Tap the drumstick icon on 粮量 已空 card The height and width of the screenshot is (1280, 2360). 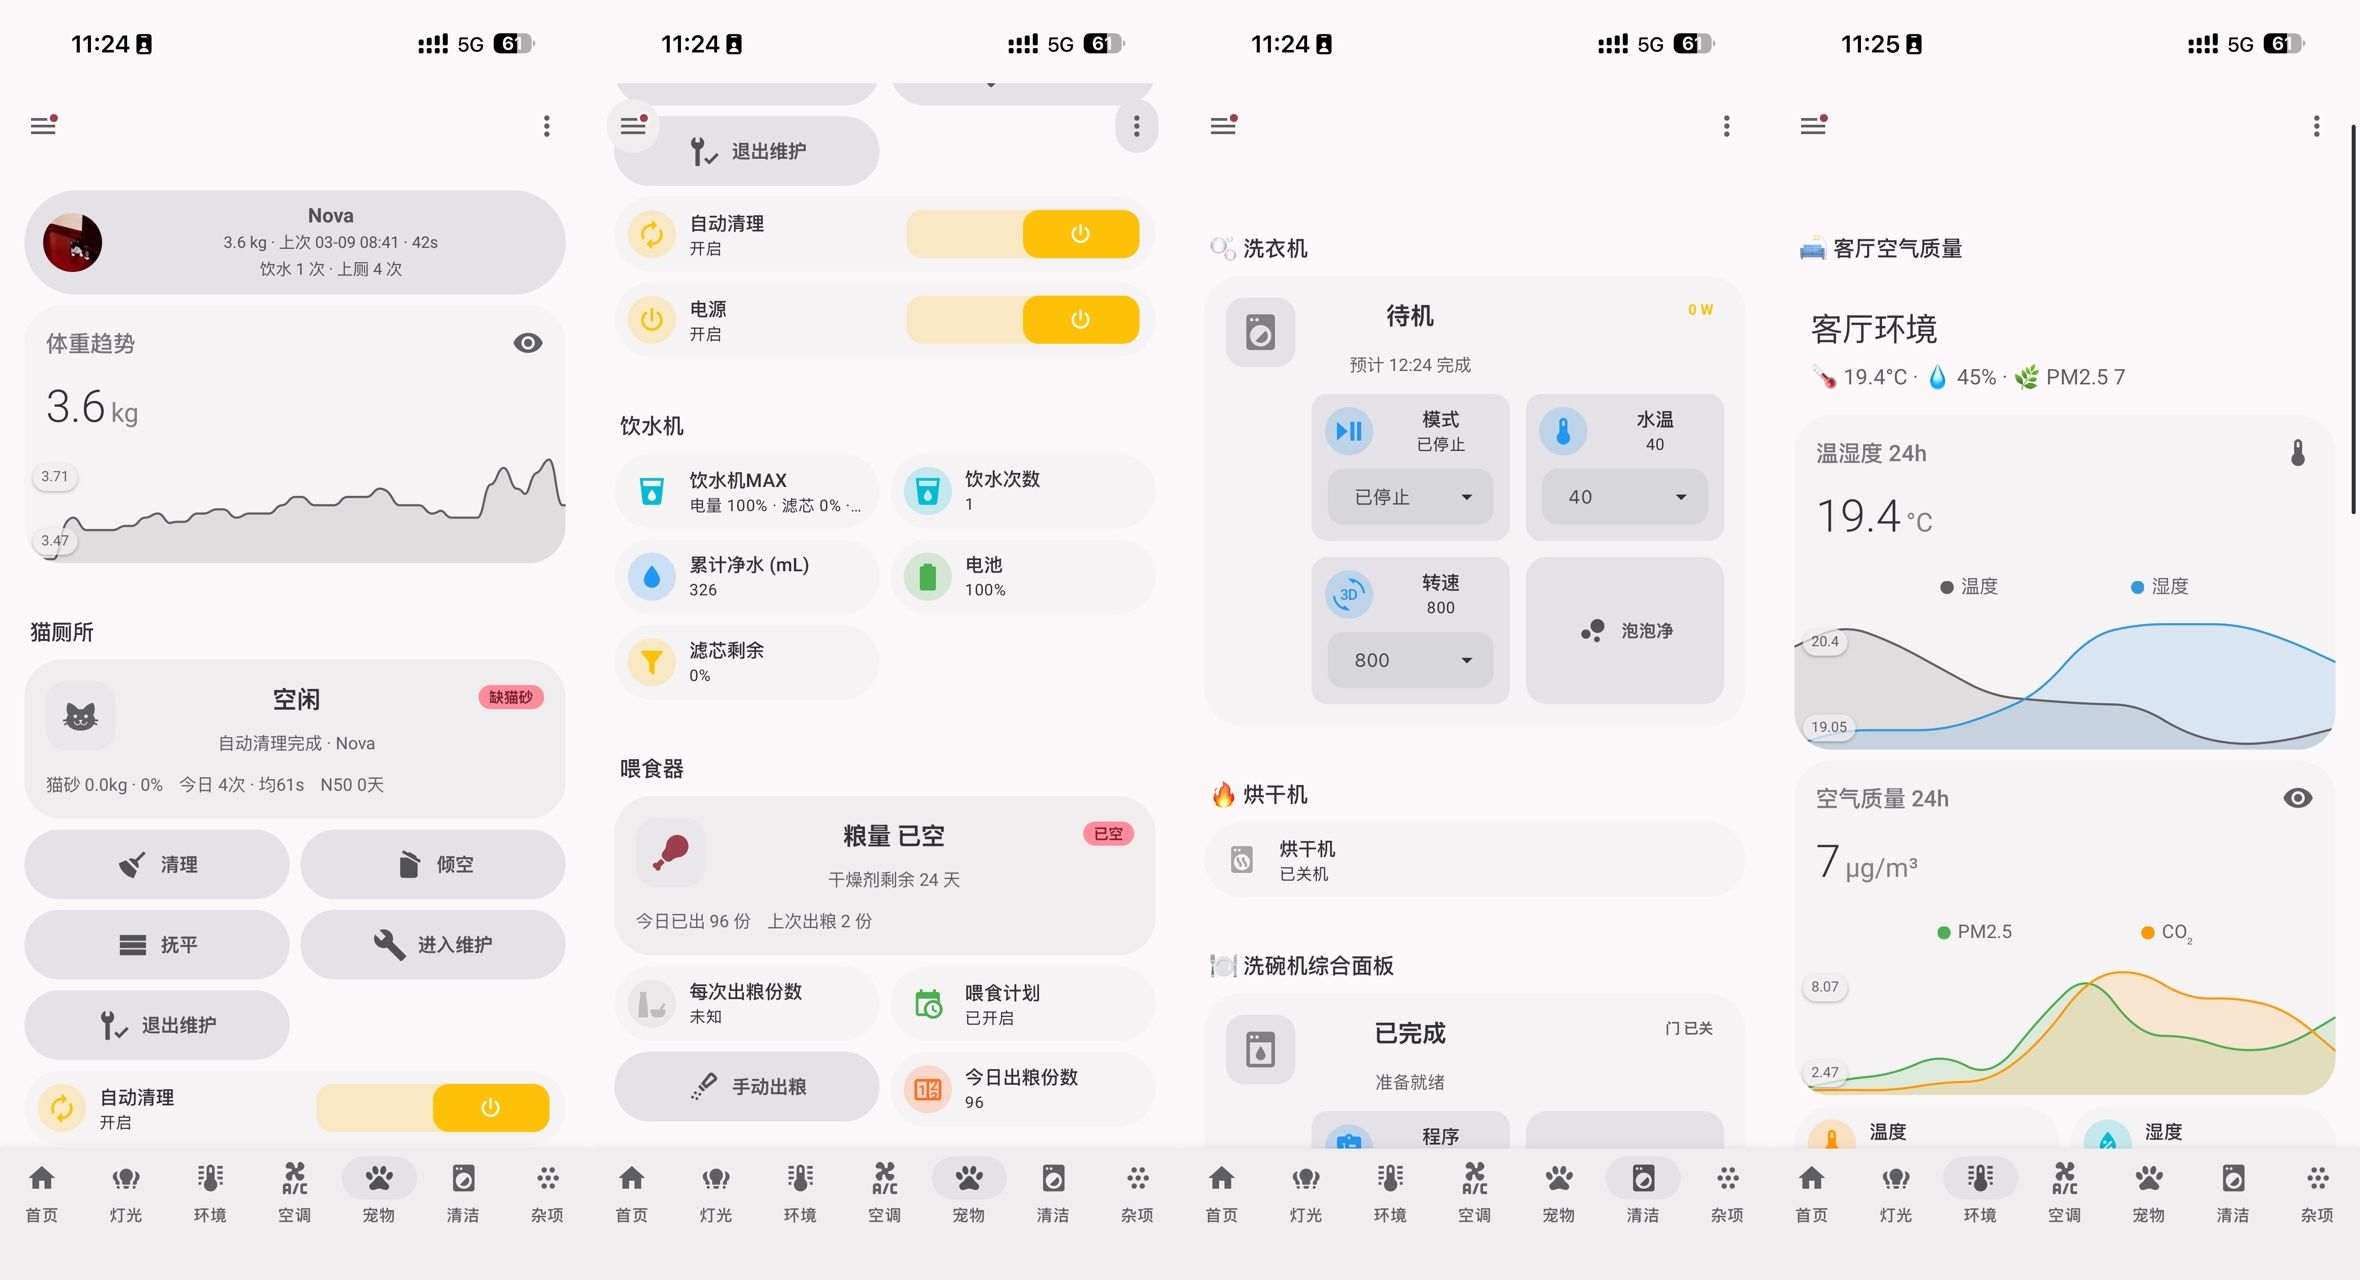pos(670,852)
